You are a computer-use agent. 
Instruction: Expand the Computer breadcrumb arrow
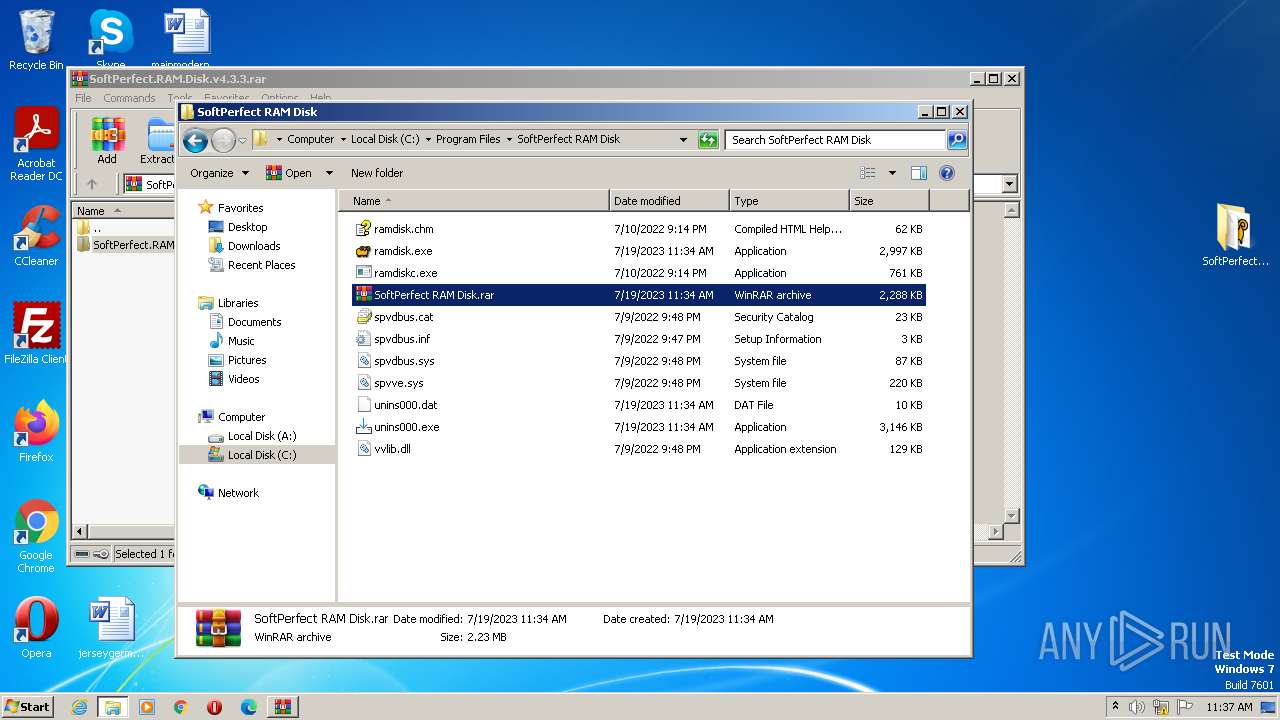(343, 140)
